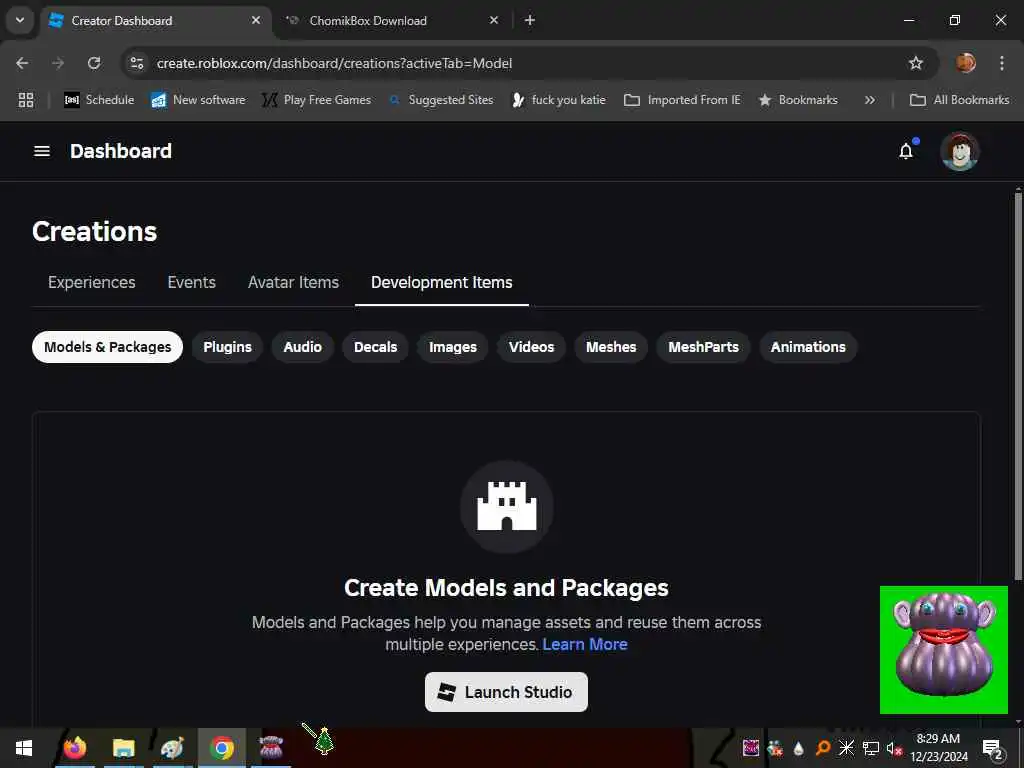The width and height of the screenshot is (1024, 768).
Task: Open the Imported From IE folder
Action: pos(682,100)
